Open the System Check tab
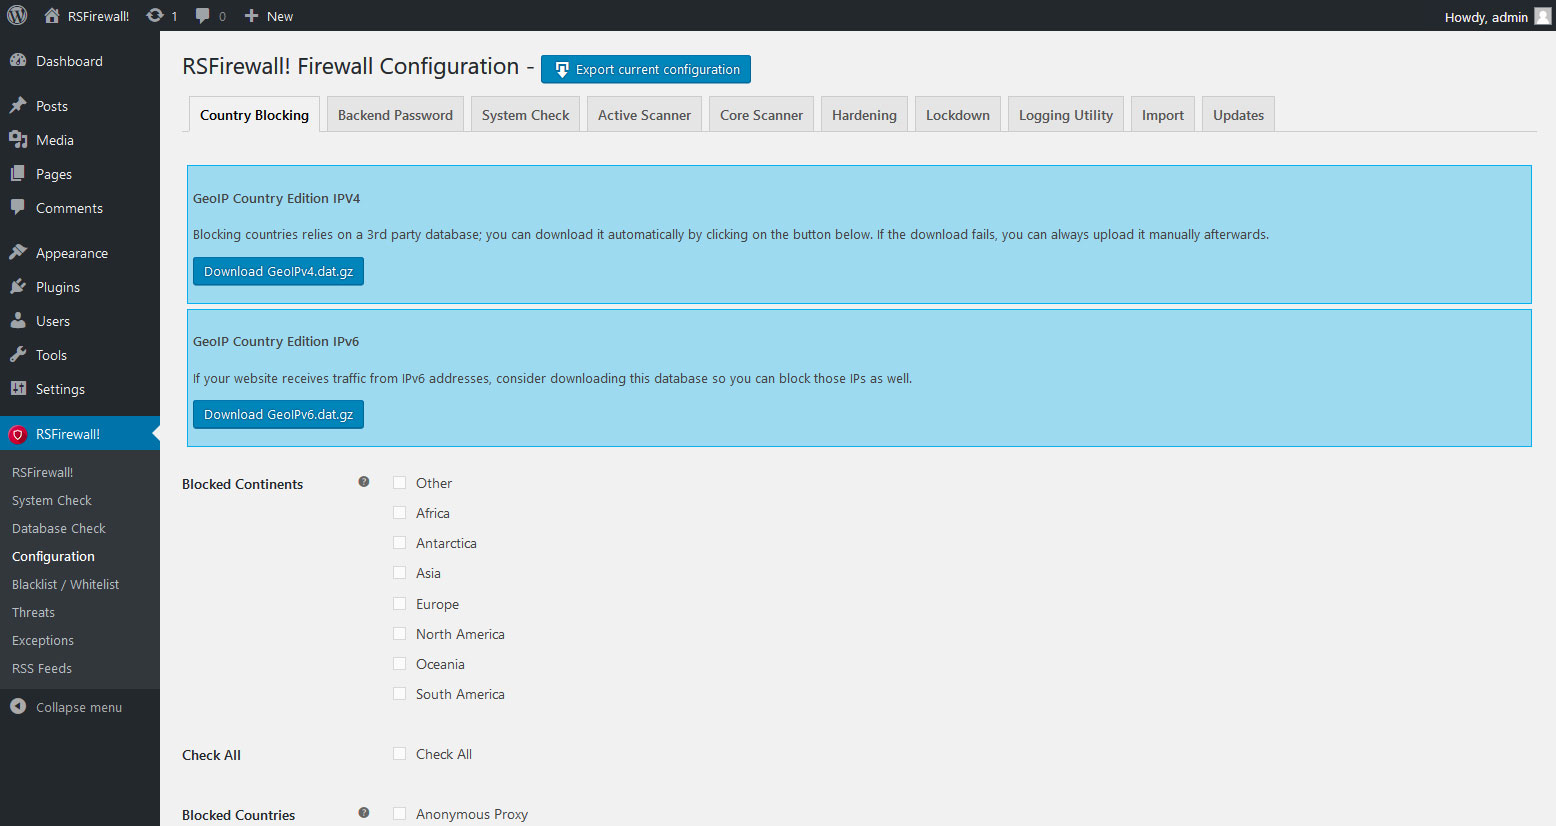Image resolution: width=1556 pixels, height=826 pixels. coord(525,115)
